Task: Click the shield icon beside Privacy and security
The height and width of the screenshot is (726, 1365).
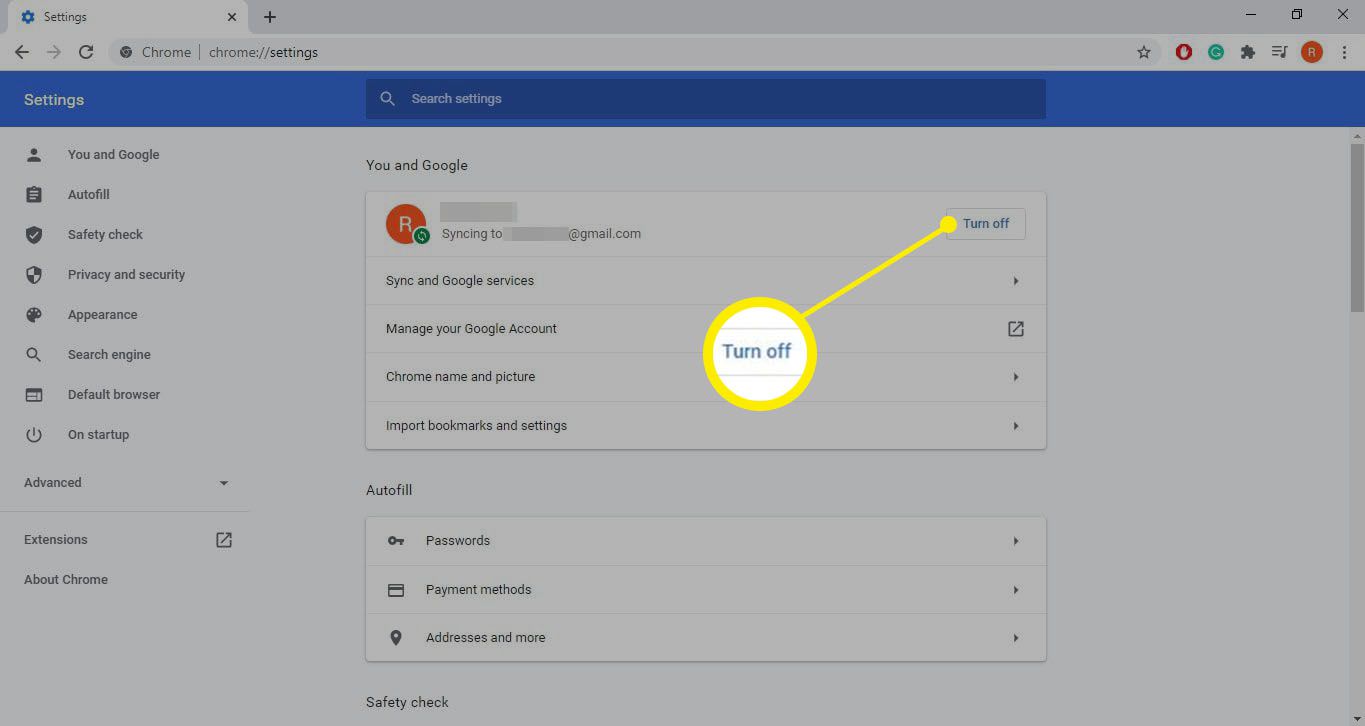Action: 34,275
